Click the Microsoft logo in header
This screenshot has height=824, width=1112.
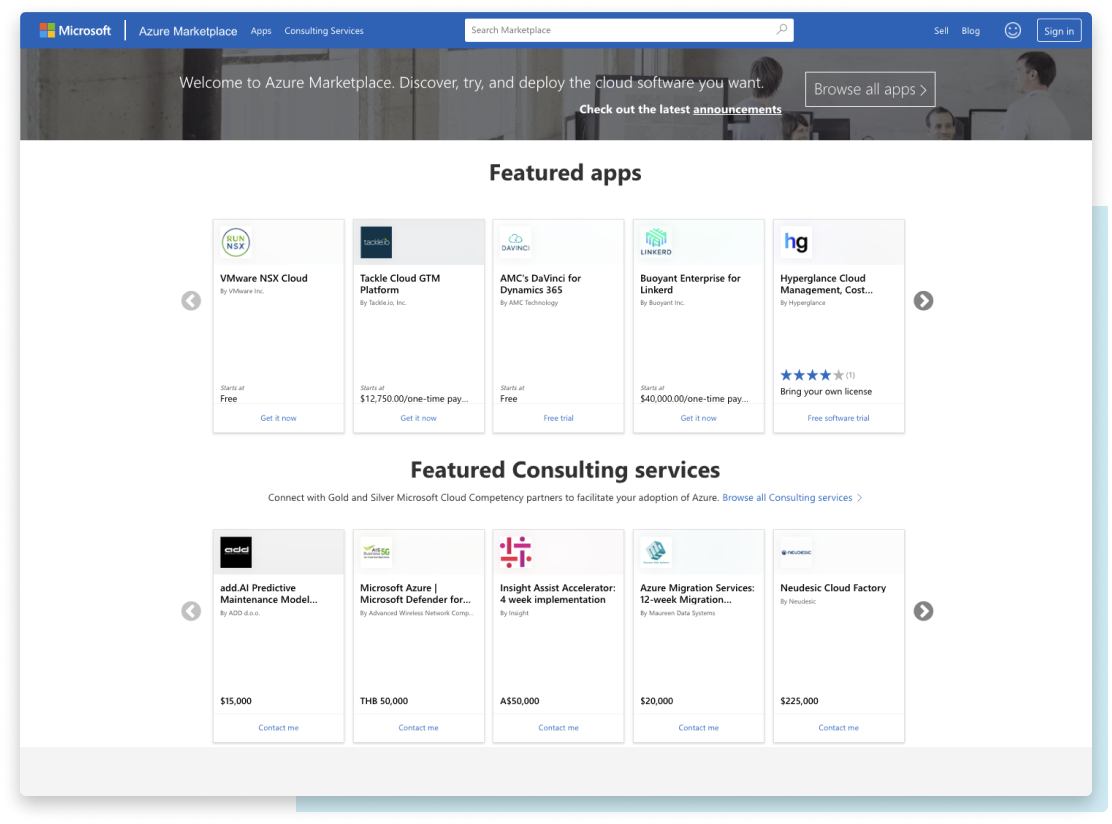coord(75,30)
